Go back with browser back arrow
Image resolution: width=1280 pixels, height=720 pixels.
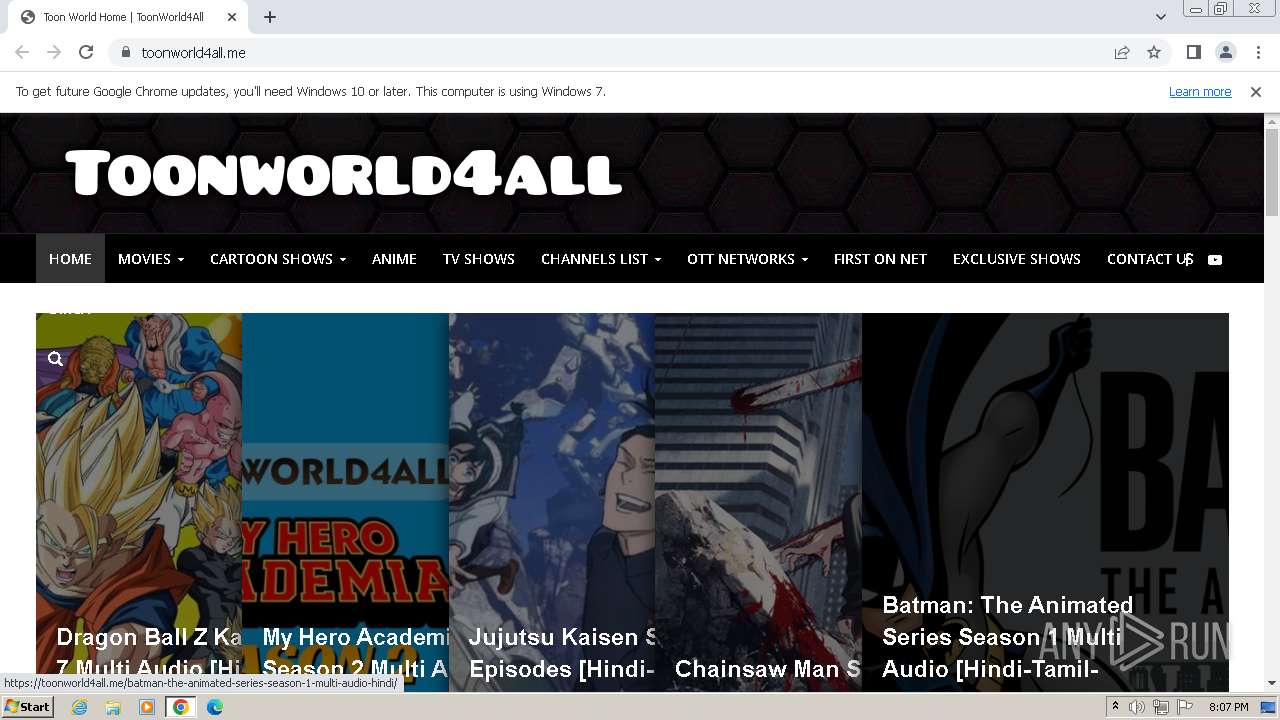[22, 52]
